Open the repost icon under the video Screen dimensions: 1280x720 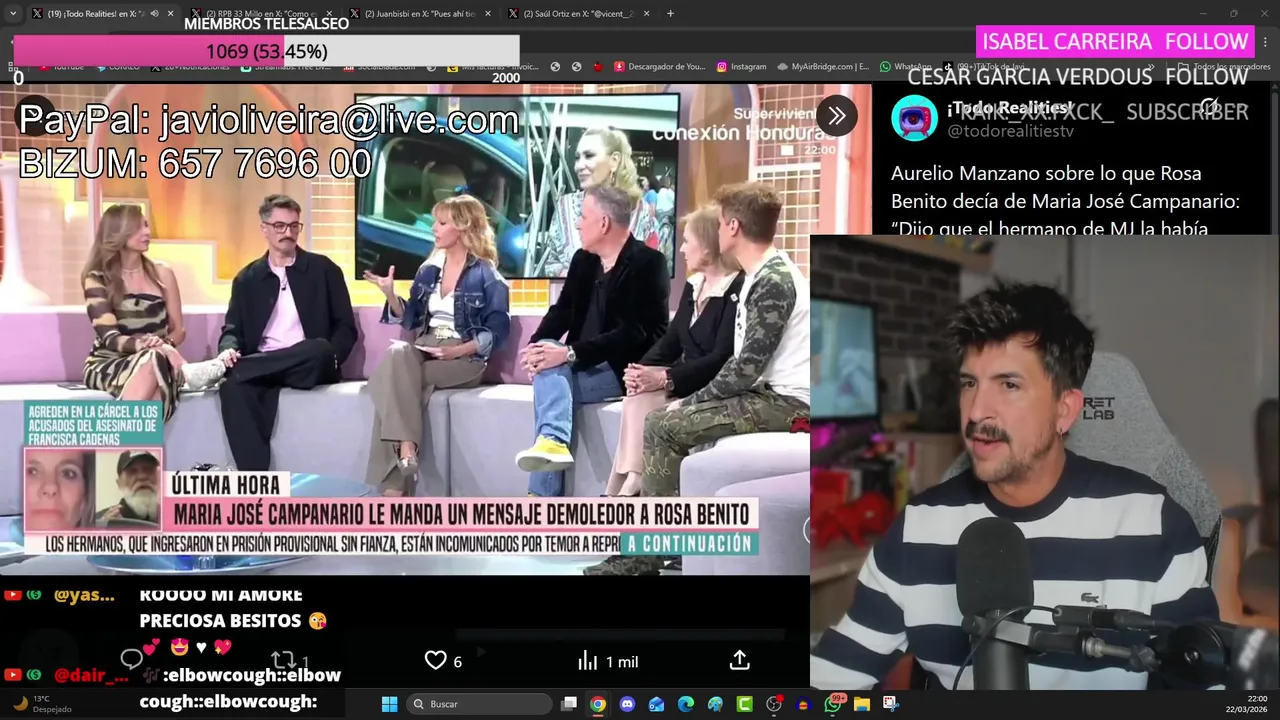coord(283,660)
